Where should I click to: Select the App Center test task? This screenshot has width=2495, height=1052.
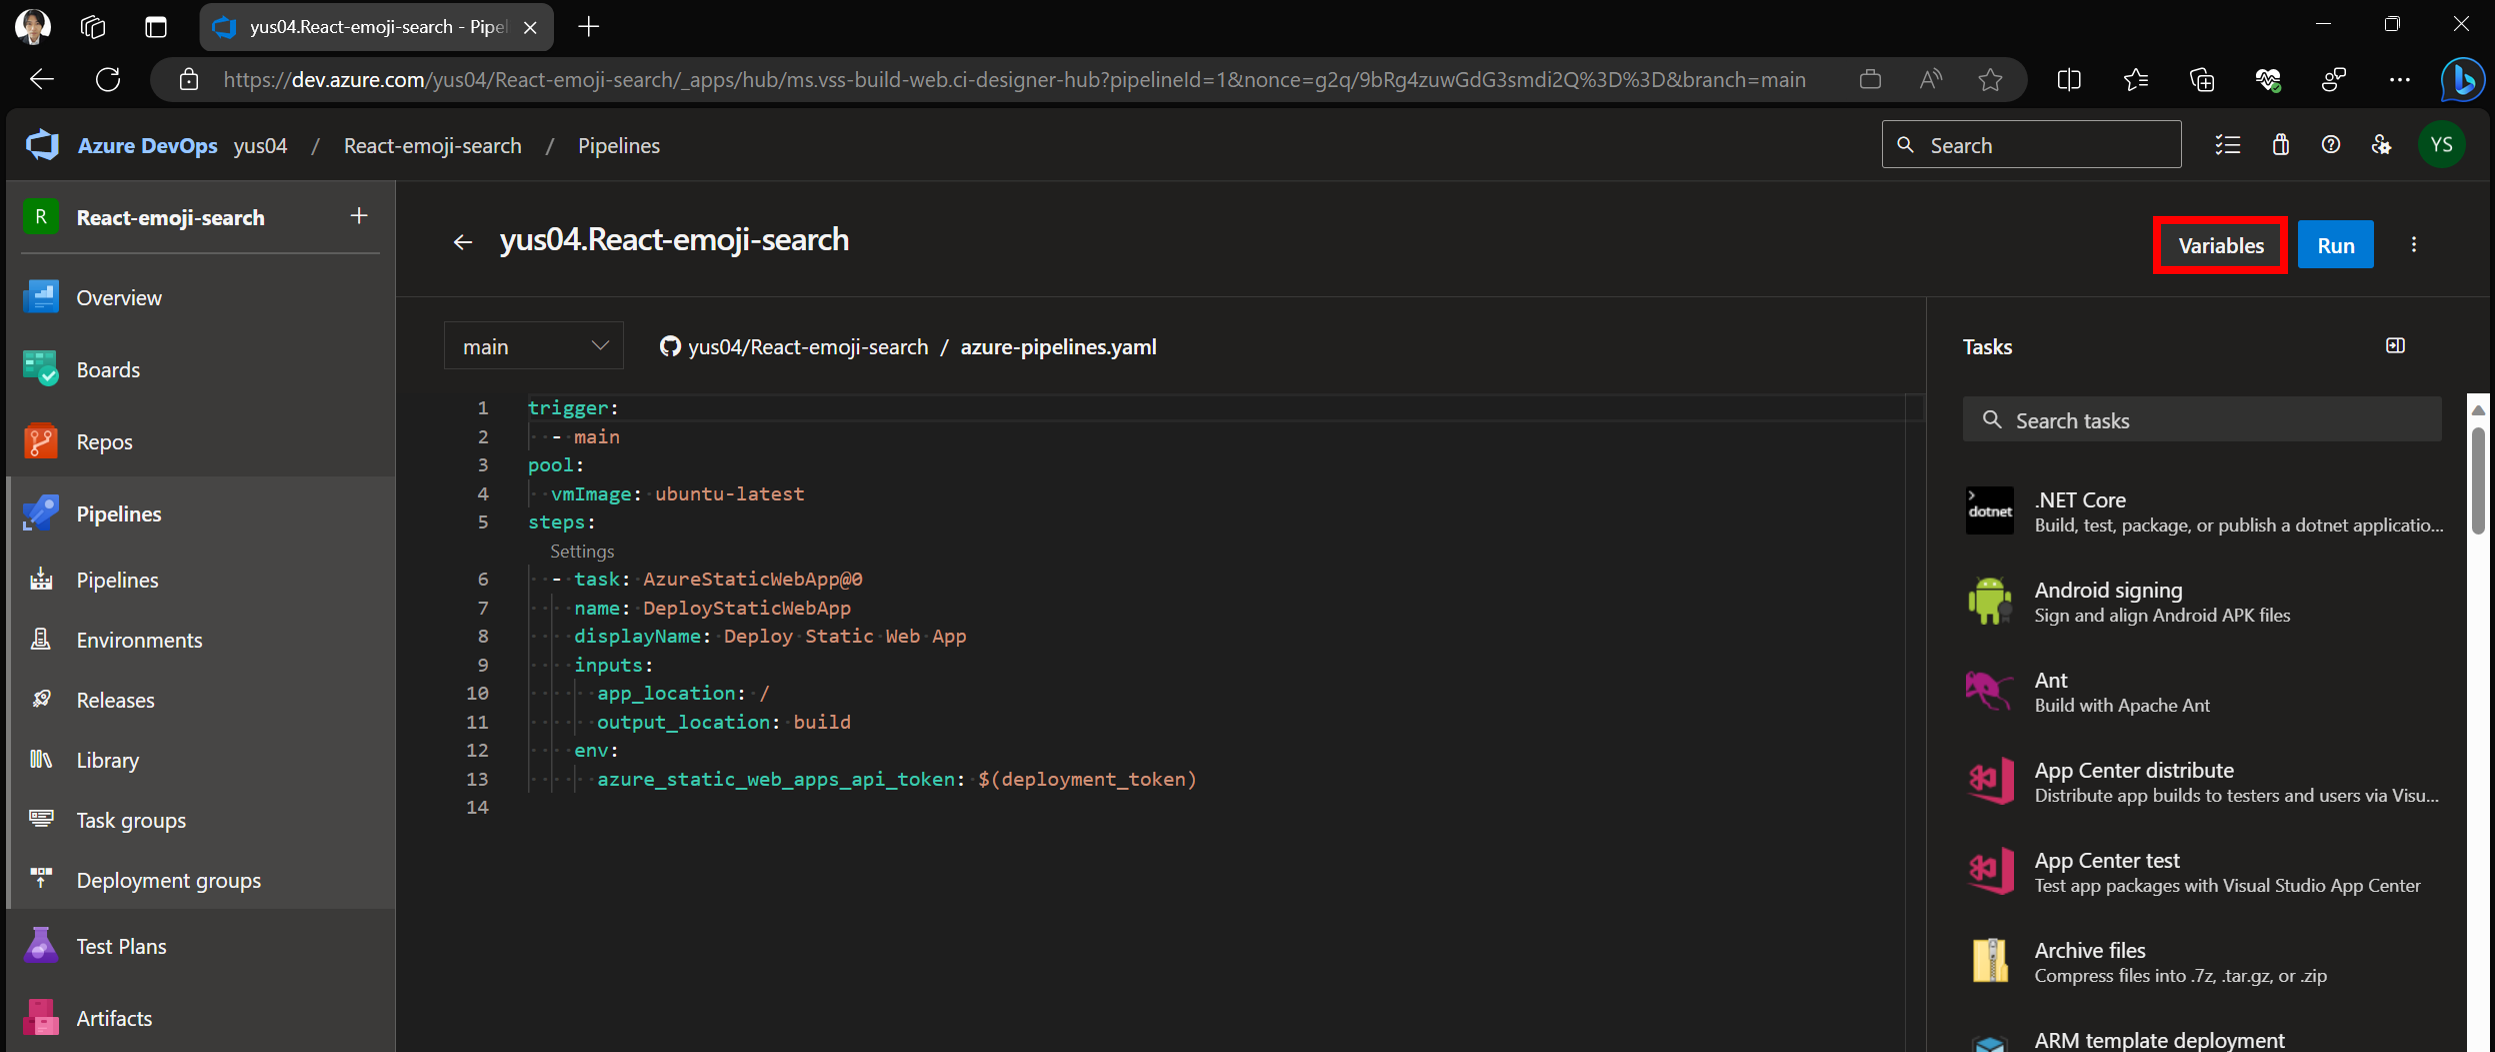[x=2203, y=871]
